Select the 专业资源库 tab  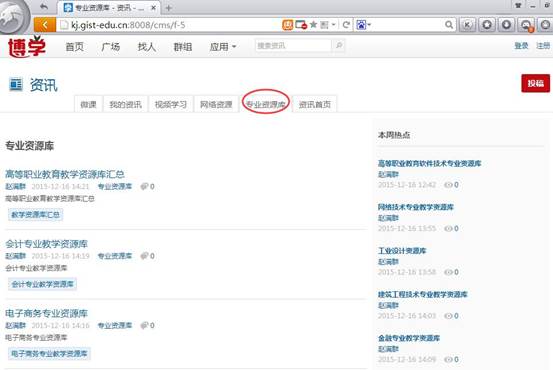[266, 104]
